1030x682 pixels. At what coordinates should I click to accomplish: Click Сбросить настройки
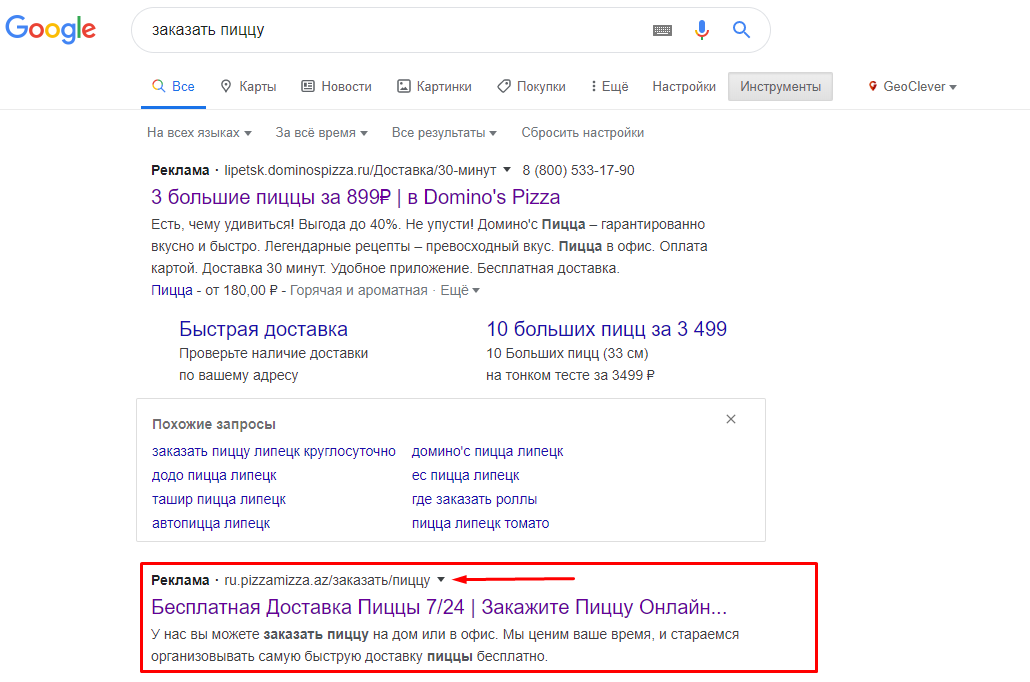(x=583, y=133)
